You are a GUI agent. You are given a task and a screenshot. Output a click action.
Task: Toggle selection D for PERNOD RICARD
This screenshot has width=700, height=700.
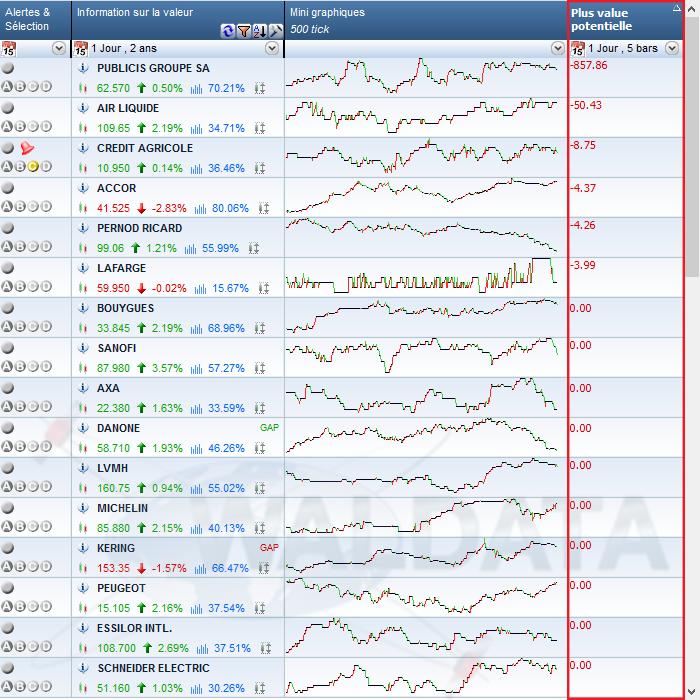[x=46, y=246]
